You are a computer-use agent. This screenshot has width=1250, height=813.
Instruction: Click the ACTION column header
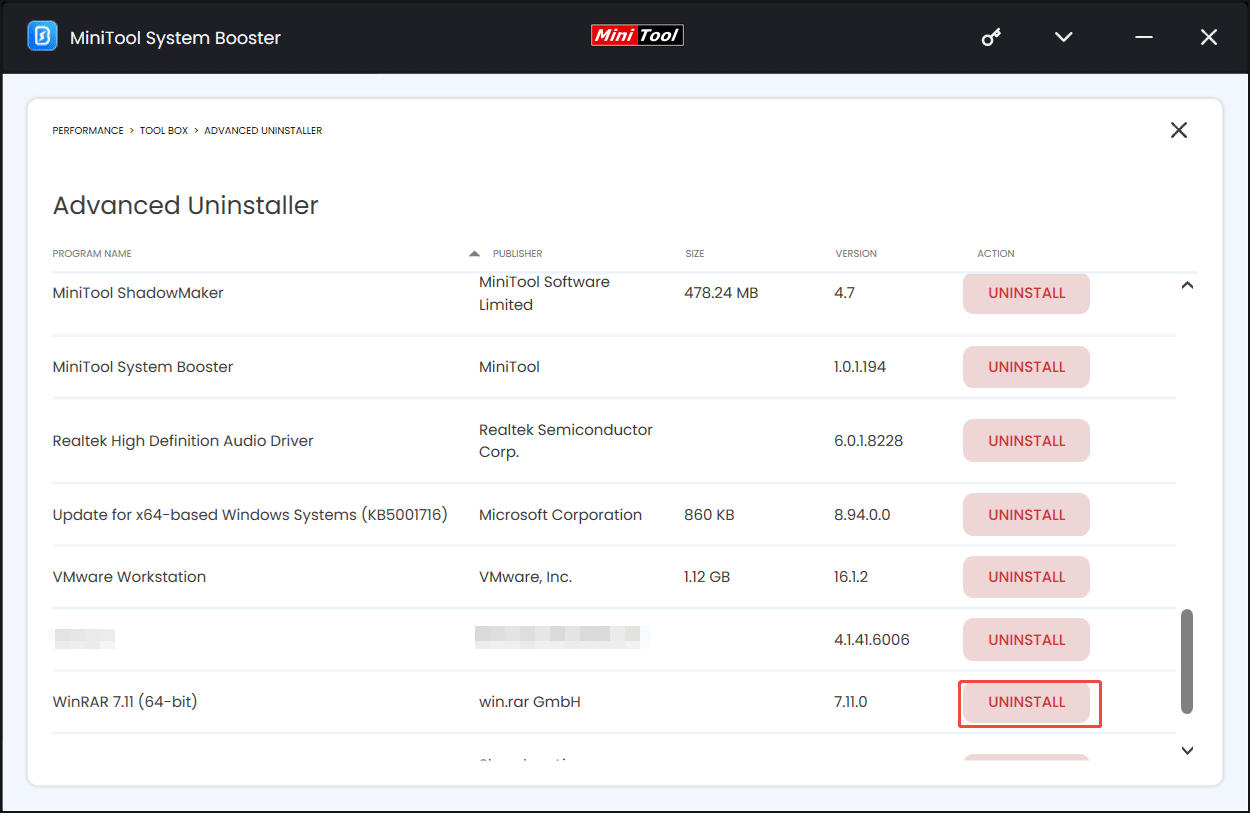pyautogui.click(x=996, y=254)
